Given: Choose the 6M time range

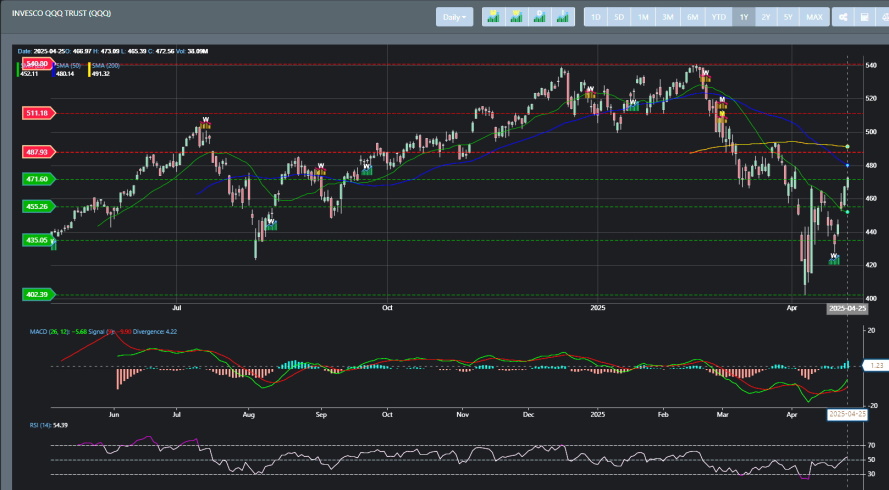Looking at the screenshot, I should [693, 17].
